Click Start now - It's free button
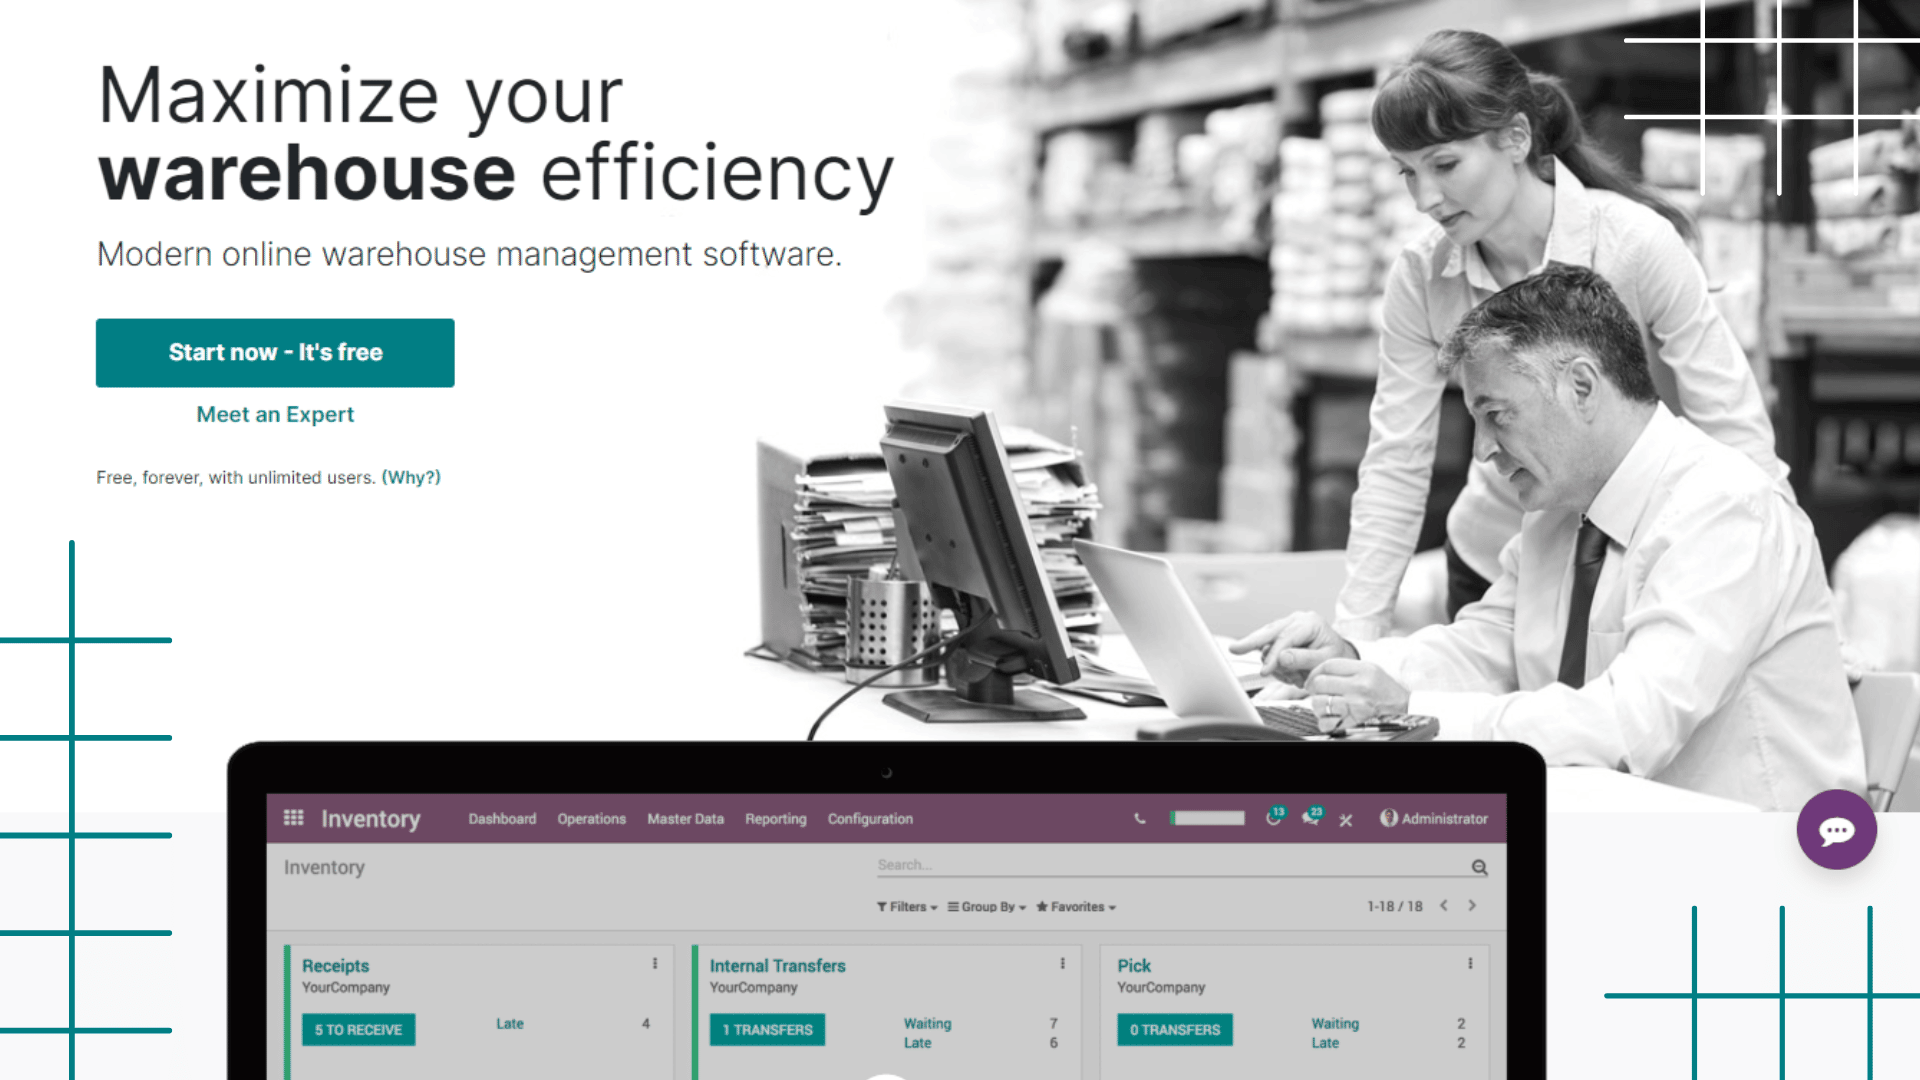Image resolution: width=1920 pixels, height=1080 pixels. tap(274, 352)
